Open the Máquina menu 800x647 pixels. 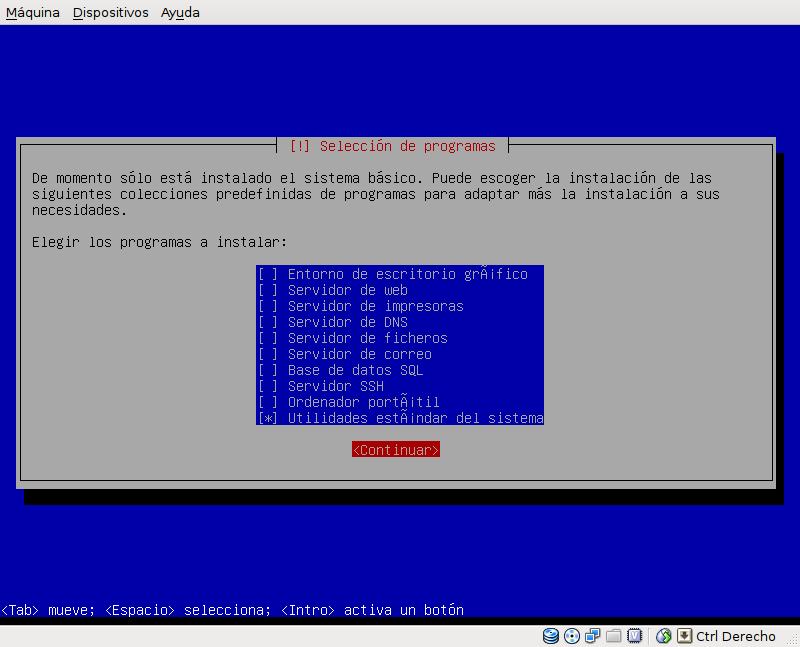coord(33,12)
